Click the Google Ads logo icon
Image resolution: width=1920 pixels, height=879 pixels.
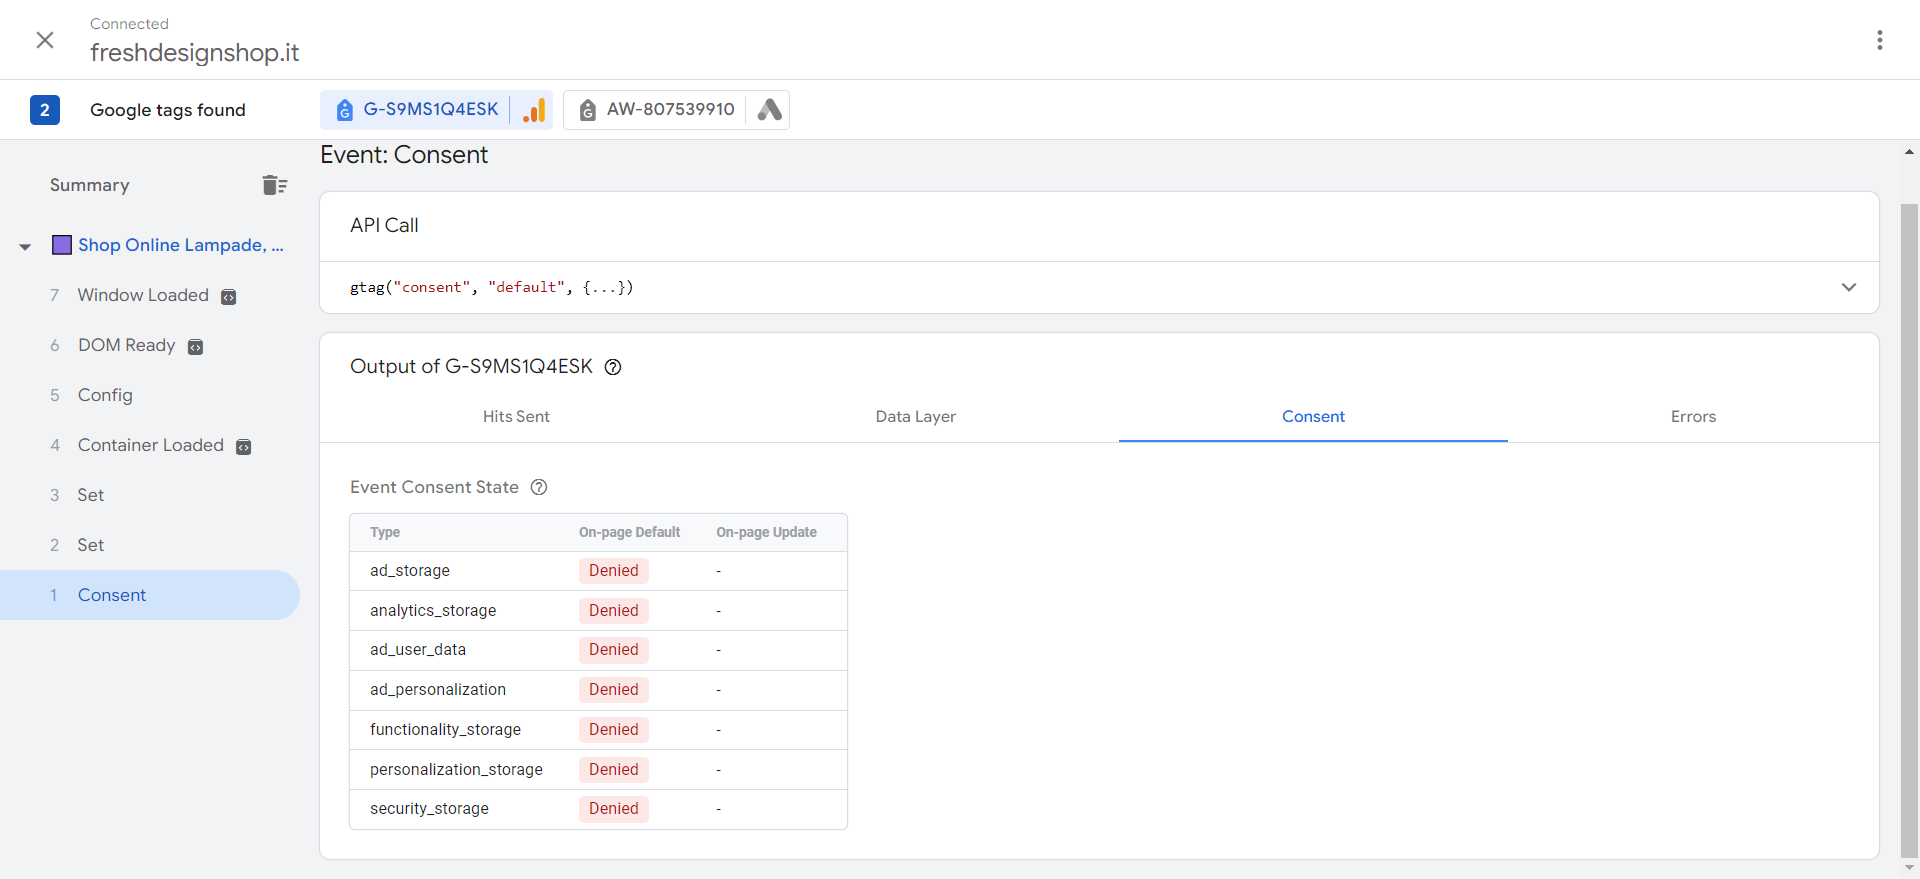pyautogui.click(x=769, y=110)
